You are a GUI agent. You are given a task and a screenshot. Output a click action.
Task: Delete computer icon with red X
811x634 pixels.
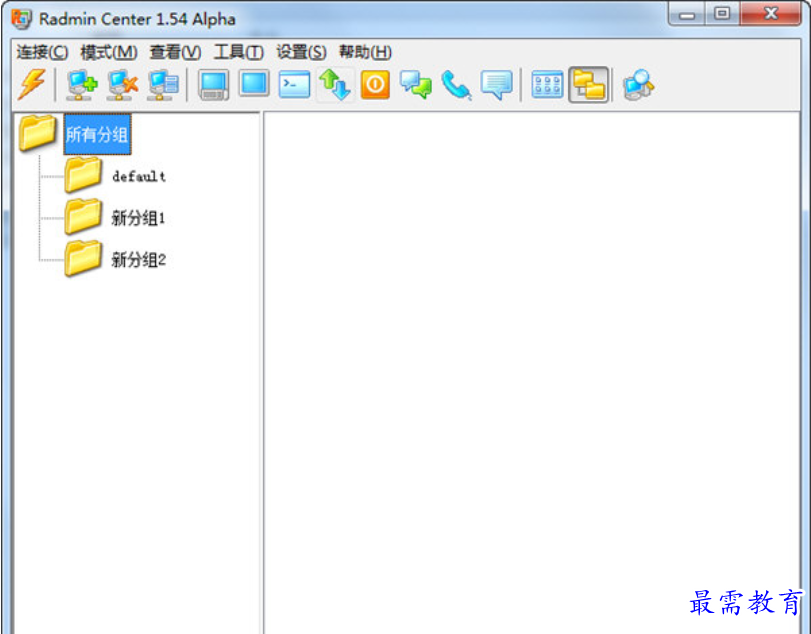(x=122, y=85)
